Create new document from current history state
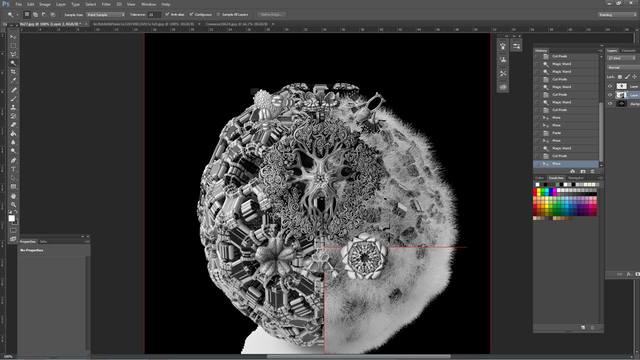Viewport: 640px width, 360px height. (573, 171)
